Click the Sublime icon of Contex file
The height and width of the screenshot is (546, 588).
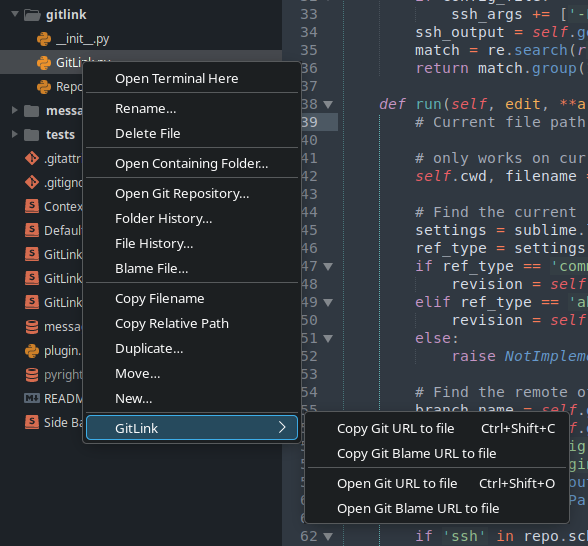pos(32,206)
